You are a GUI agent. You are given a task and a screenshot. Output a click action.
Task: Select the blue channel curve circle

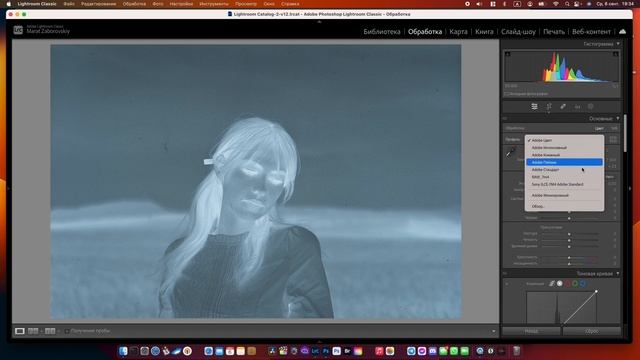(x=582, y=283)
